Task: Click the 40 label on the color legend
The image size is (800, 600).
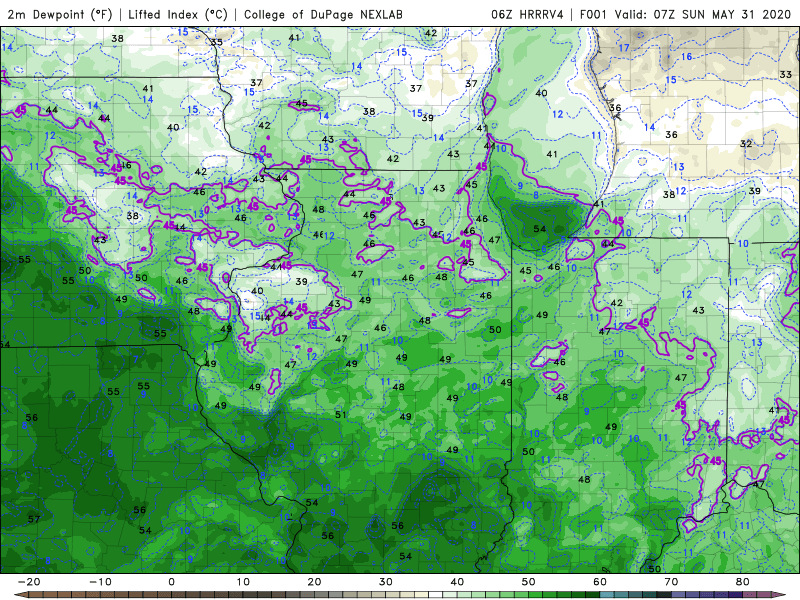Action: coord(457,582)
